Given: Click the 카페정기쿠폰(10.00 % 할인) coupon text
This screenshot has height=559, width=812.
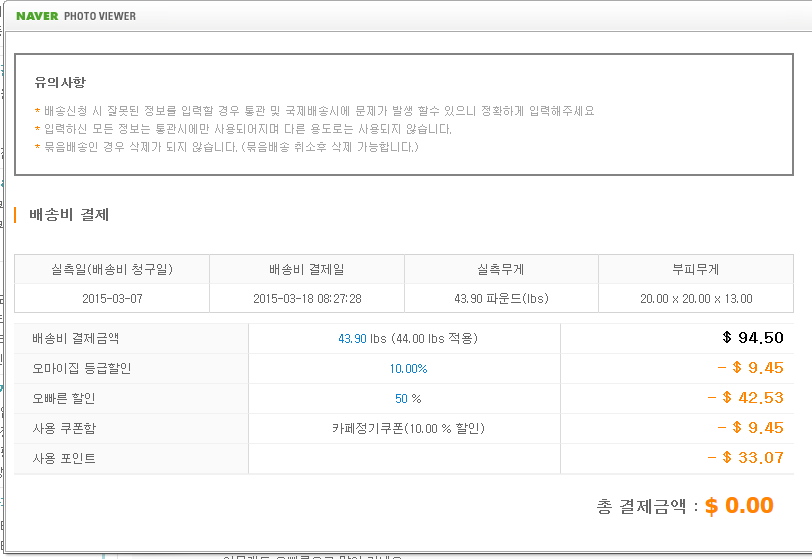Looking at the screenshot, I should (x=408, y=428).
